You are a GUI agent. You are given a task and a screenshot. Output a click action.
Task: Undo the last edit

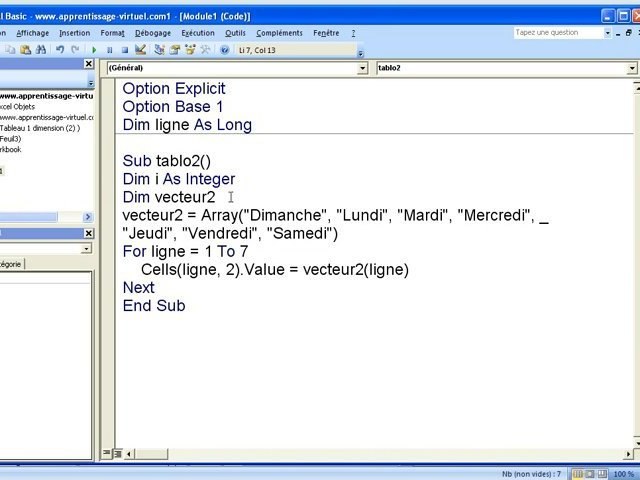60,50
